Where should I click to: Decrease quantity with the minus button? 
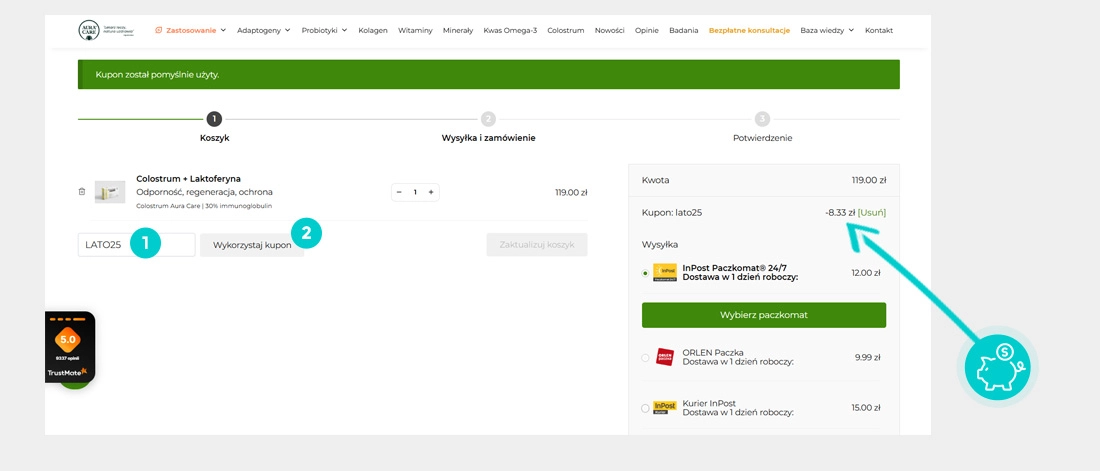click(x=399, y=192)
